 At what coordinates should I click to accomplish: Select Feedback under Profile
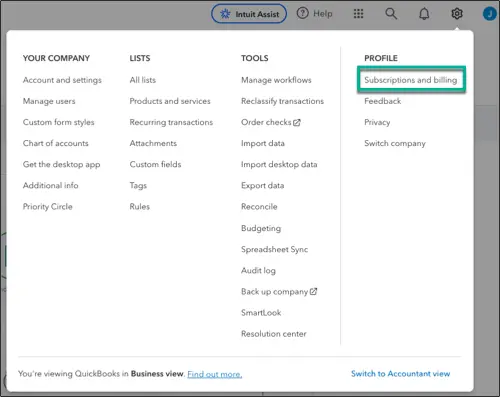pyautogui.click(x=383, y=101)
